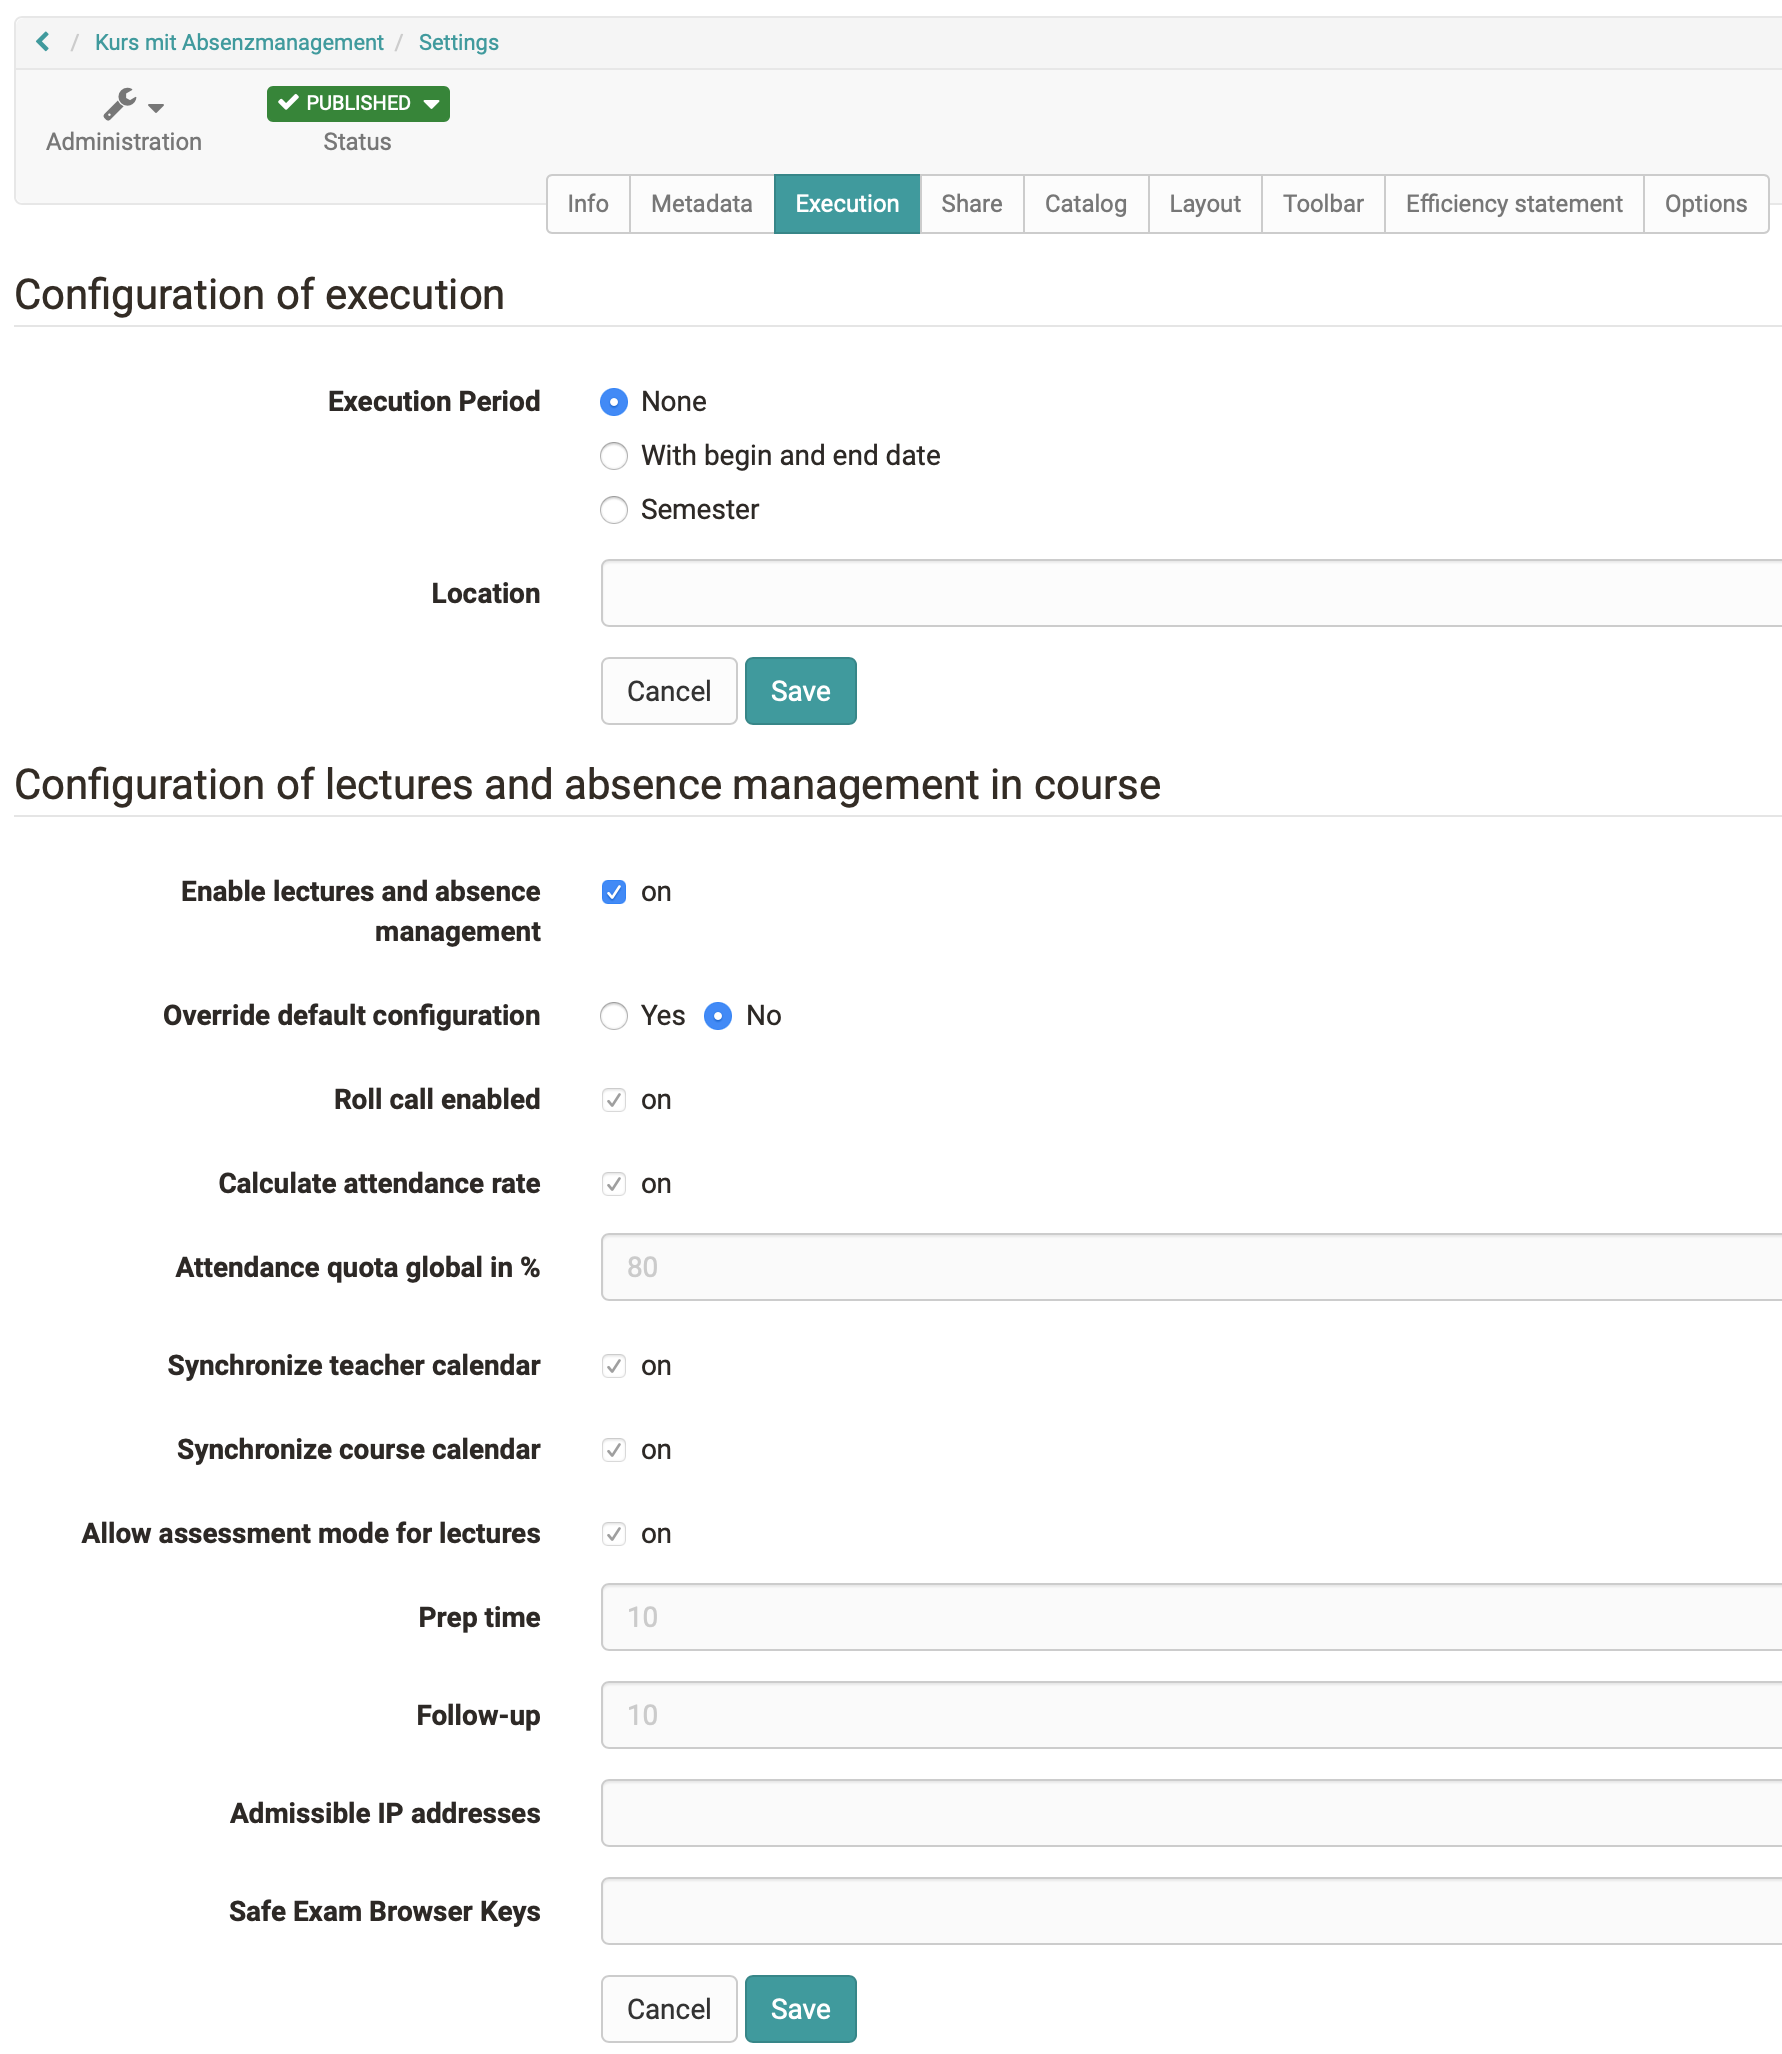This screenshot has height=2054, width=1782.
Task: Select the Toolbar tab
Action: (1322, 204)
